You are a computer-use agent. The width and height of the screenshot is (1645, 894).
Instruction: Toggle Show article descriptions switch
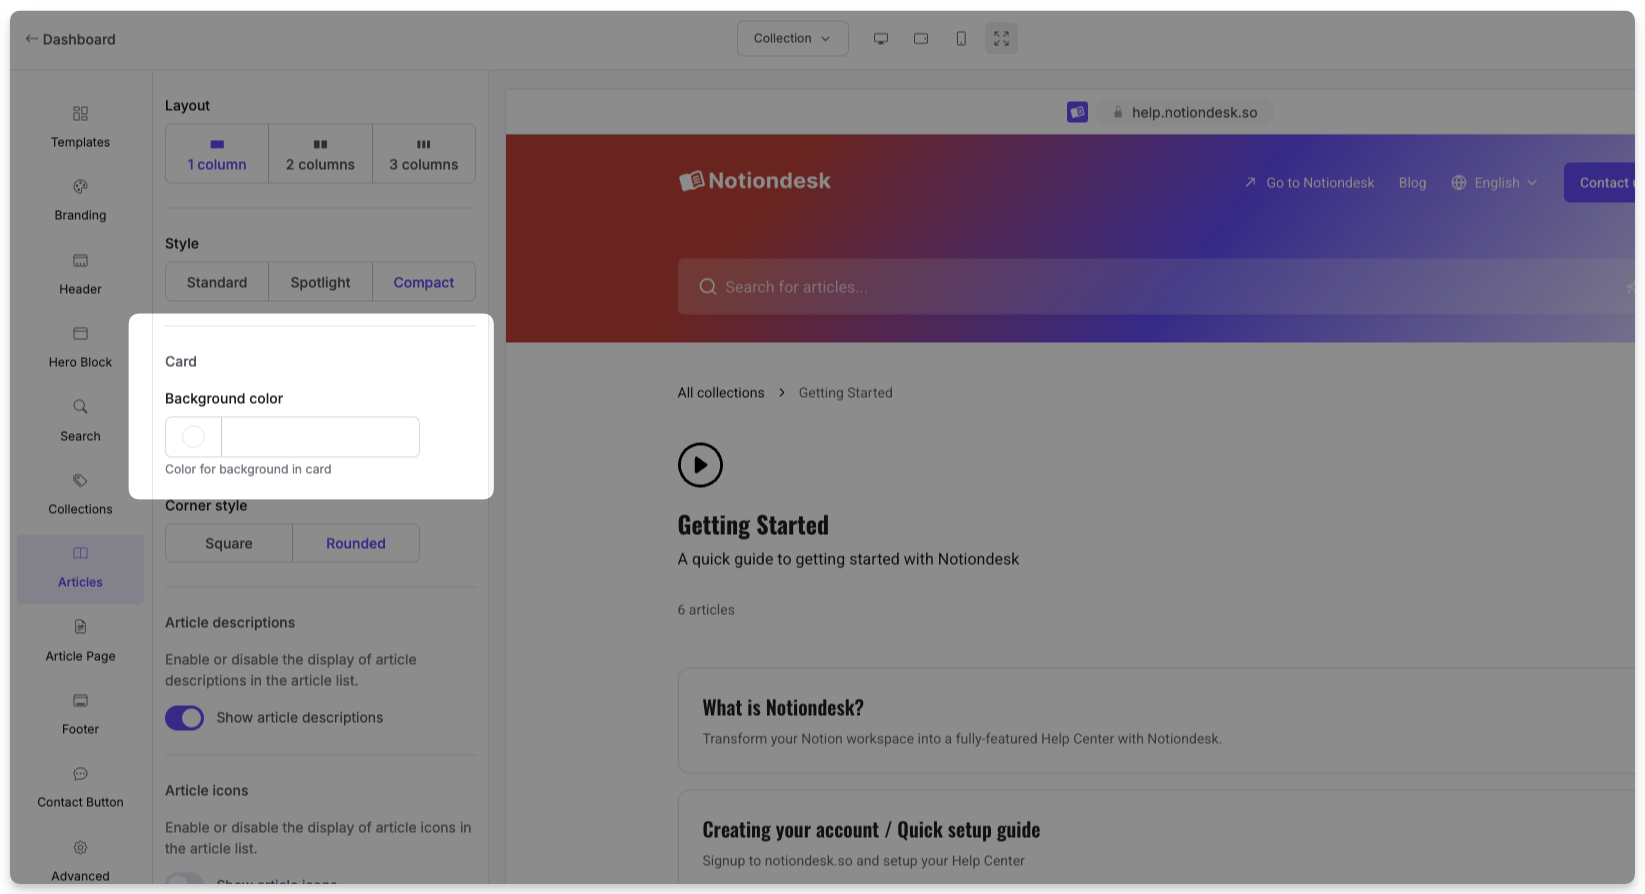coord(184,718)
